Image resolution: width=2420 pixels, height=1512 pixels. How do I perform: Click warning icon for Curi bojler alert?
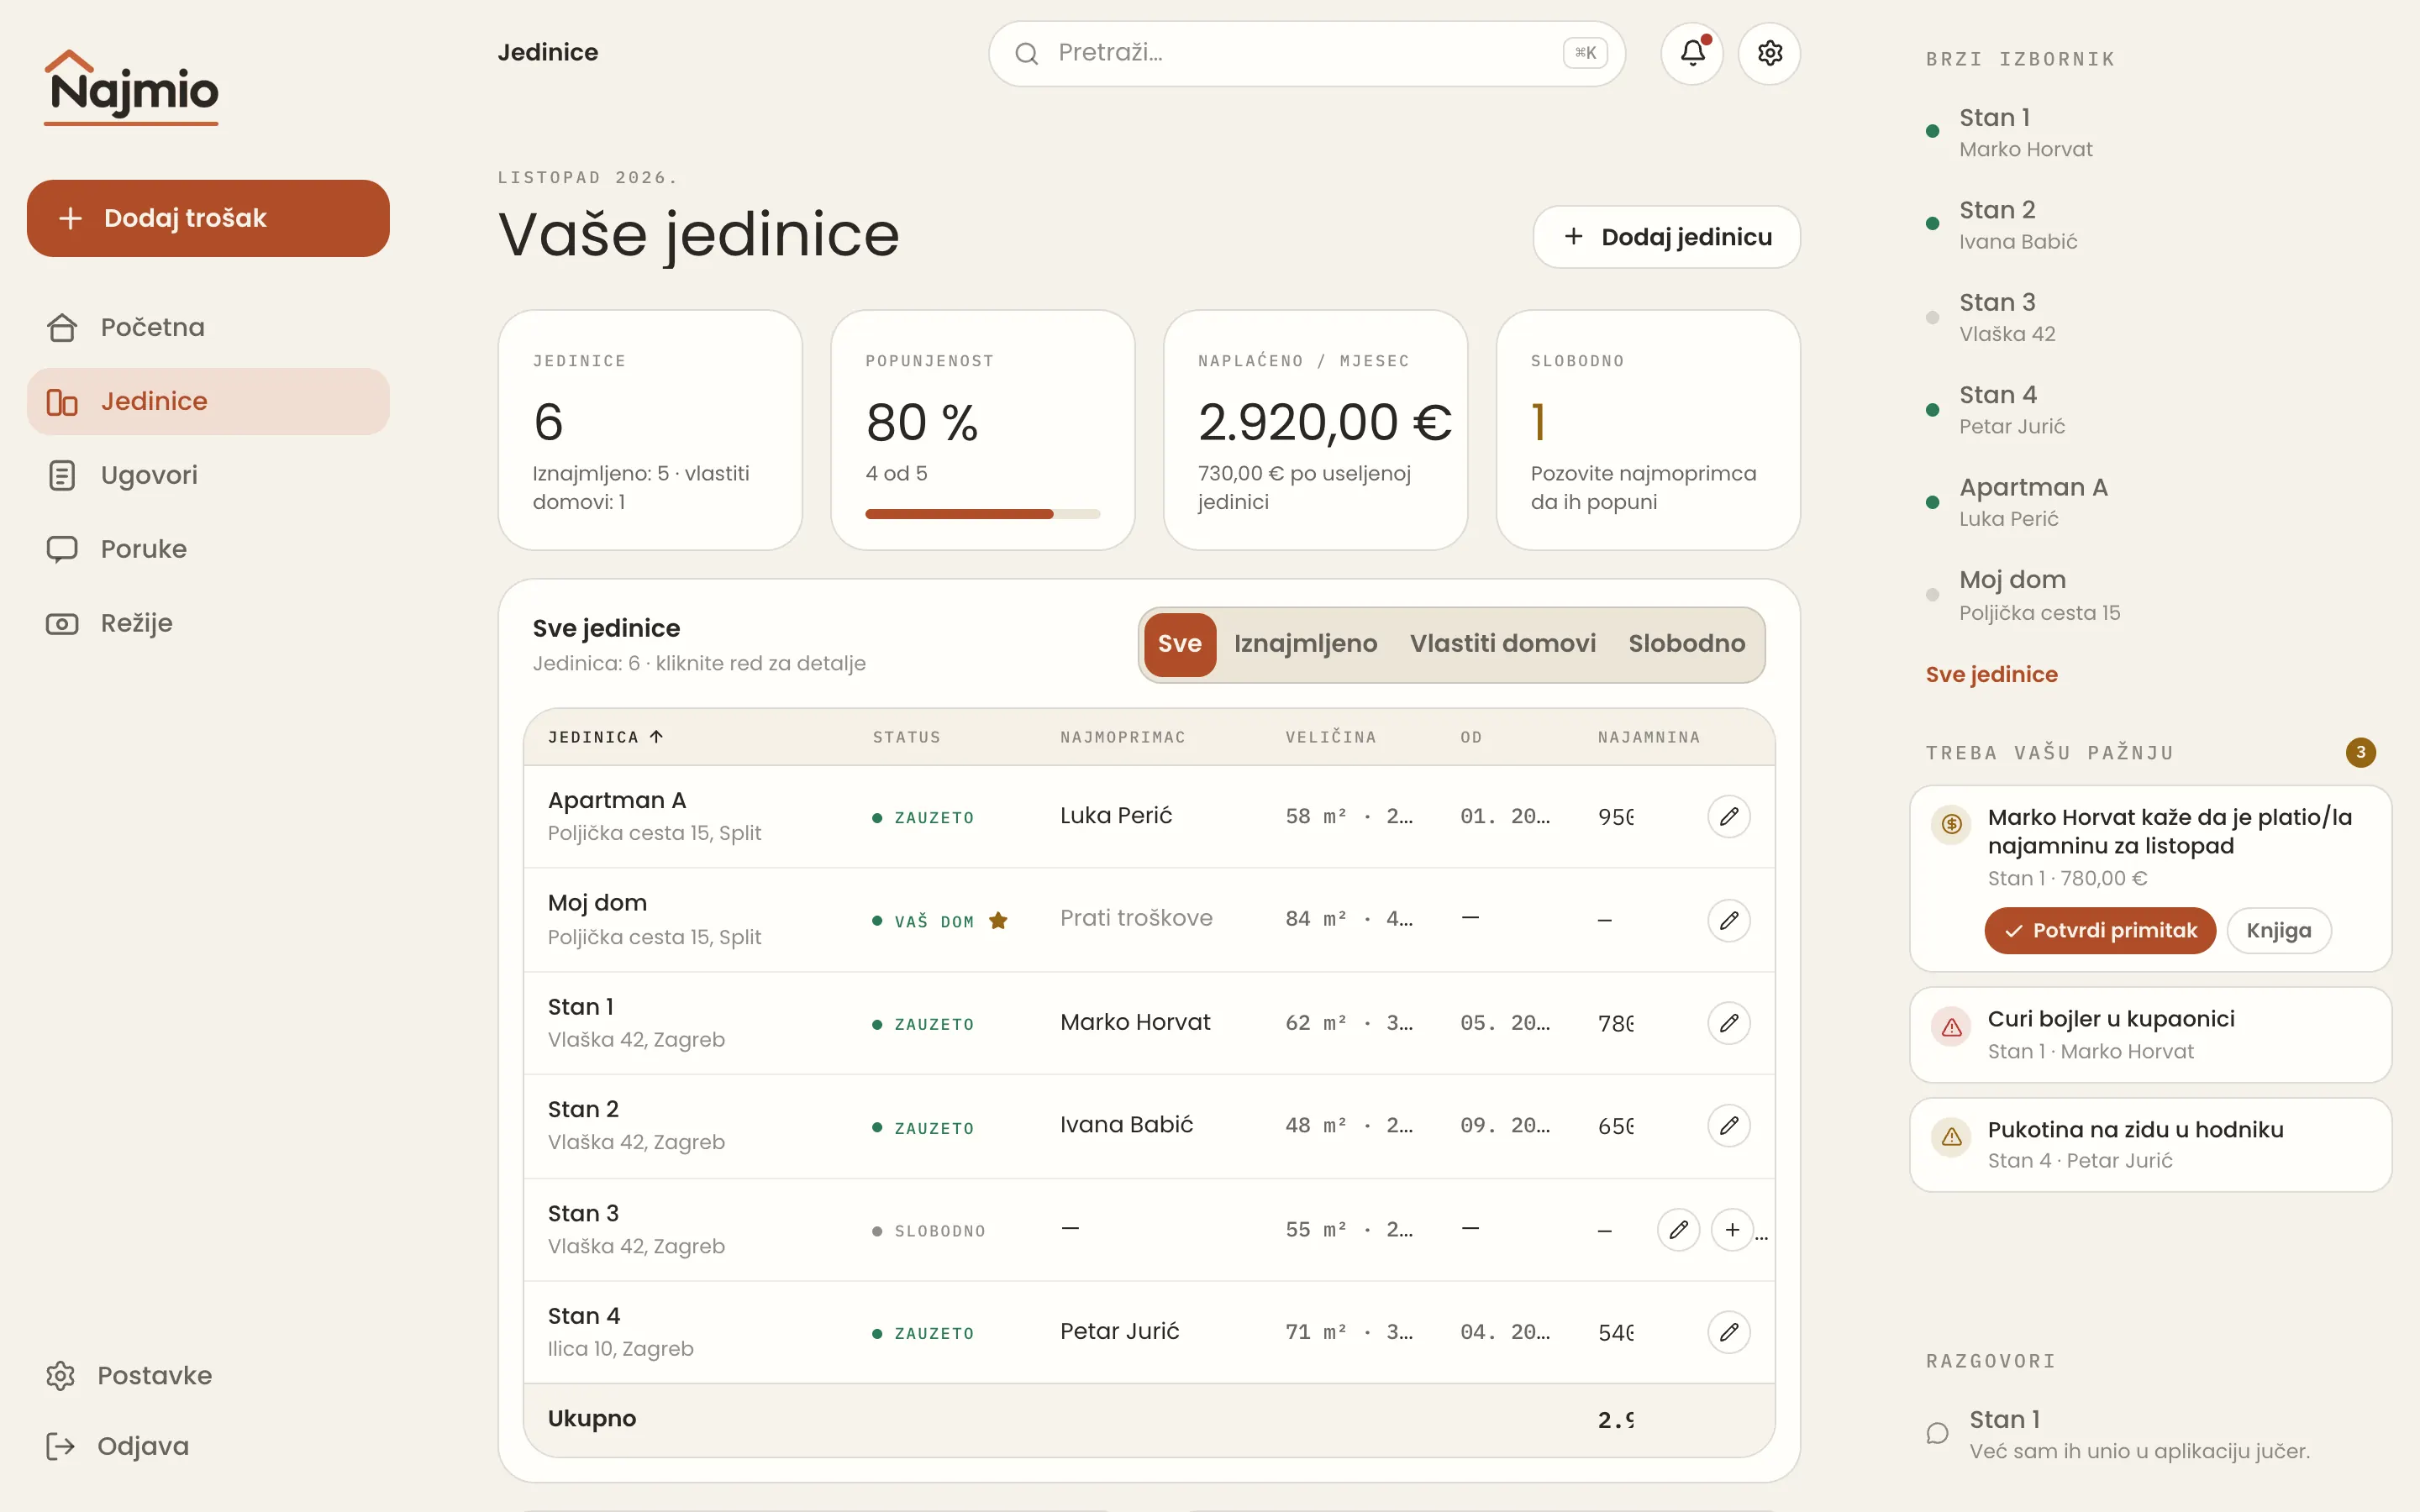click(1951, 1027)
